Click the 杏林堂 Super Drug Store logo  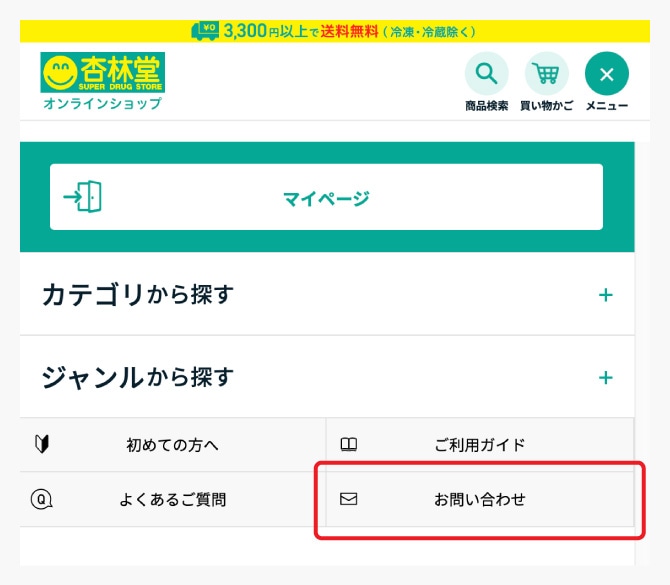tap(103, 81)
